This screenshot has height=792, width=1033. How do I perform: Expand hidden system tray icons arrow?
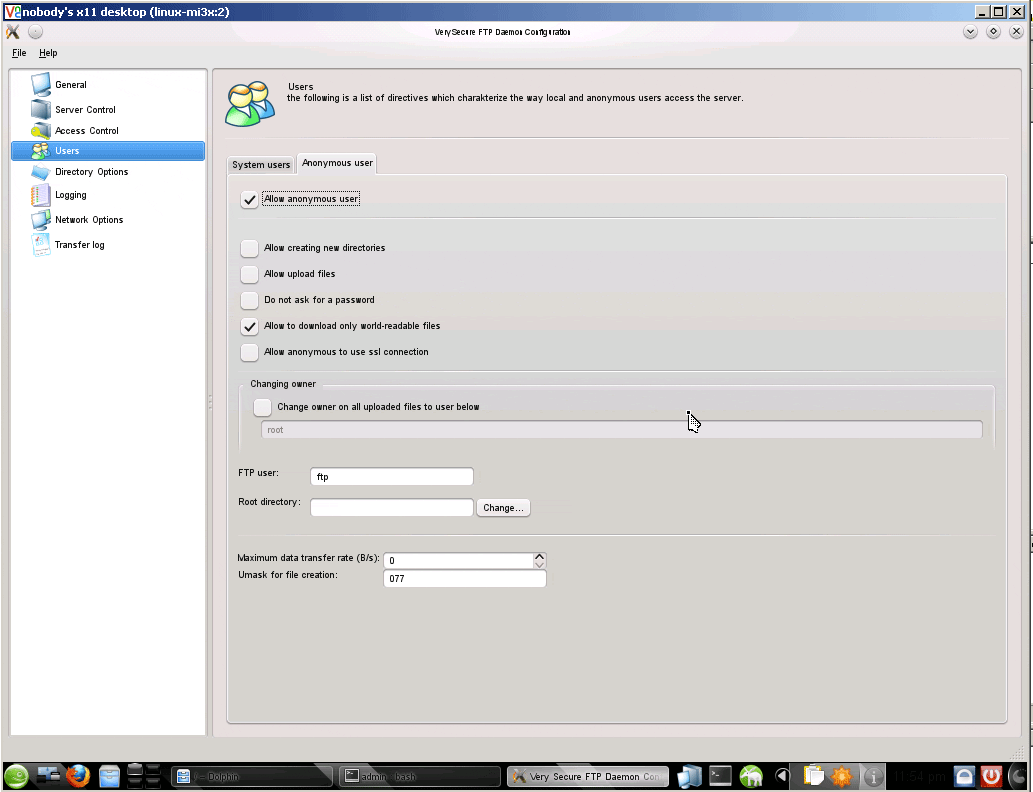[782, 777]
